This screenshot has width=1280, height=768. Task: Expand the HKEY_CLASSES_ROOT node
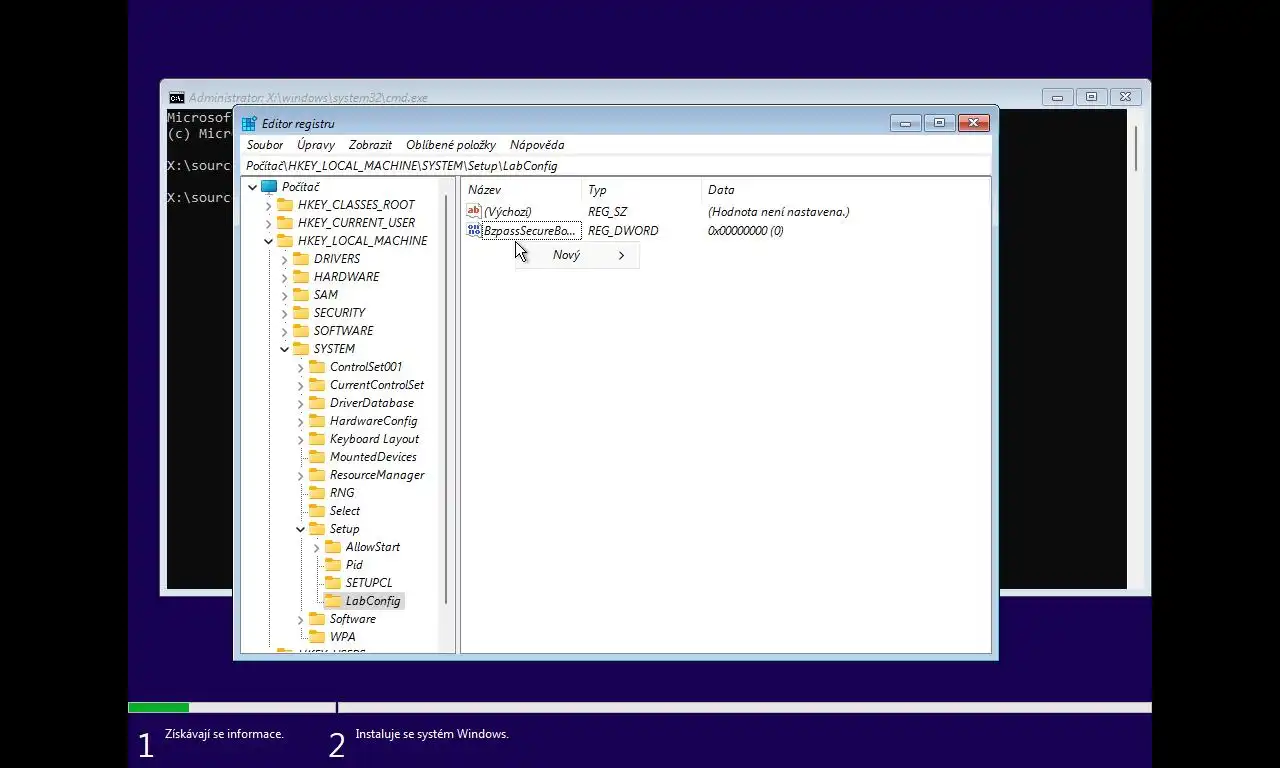click(268, 205)
